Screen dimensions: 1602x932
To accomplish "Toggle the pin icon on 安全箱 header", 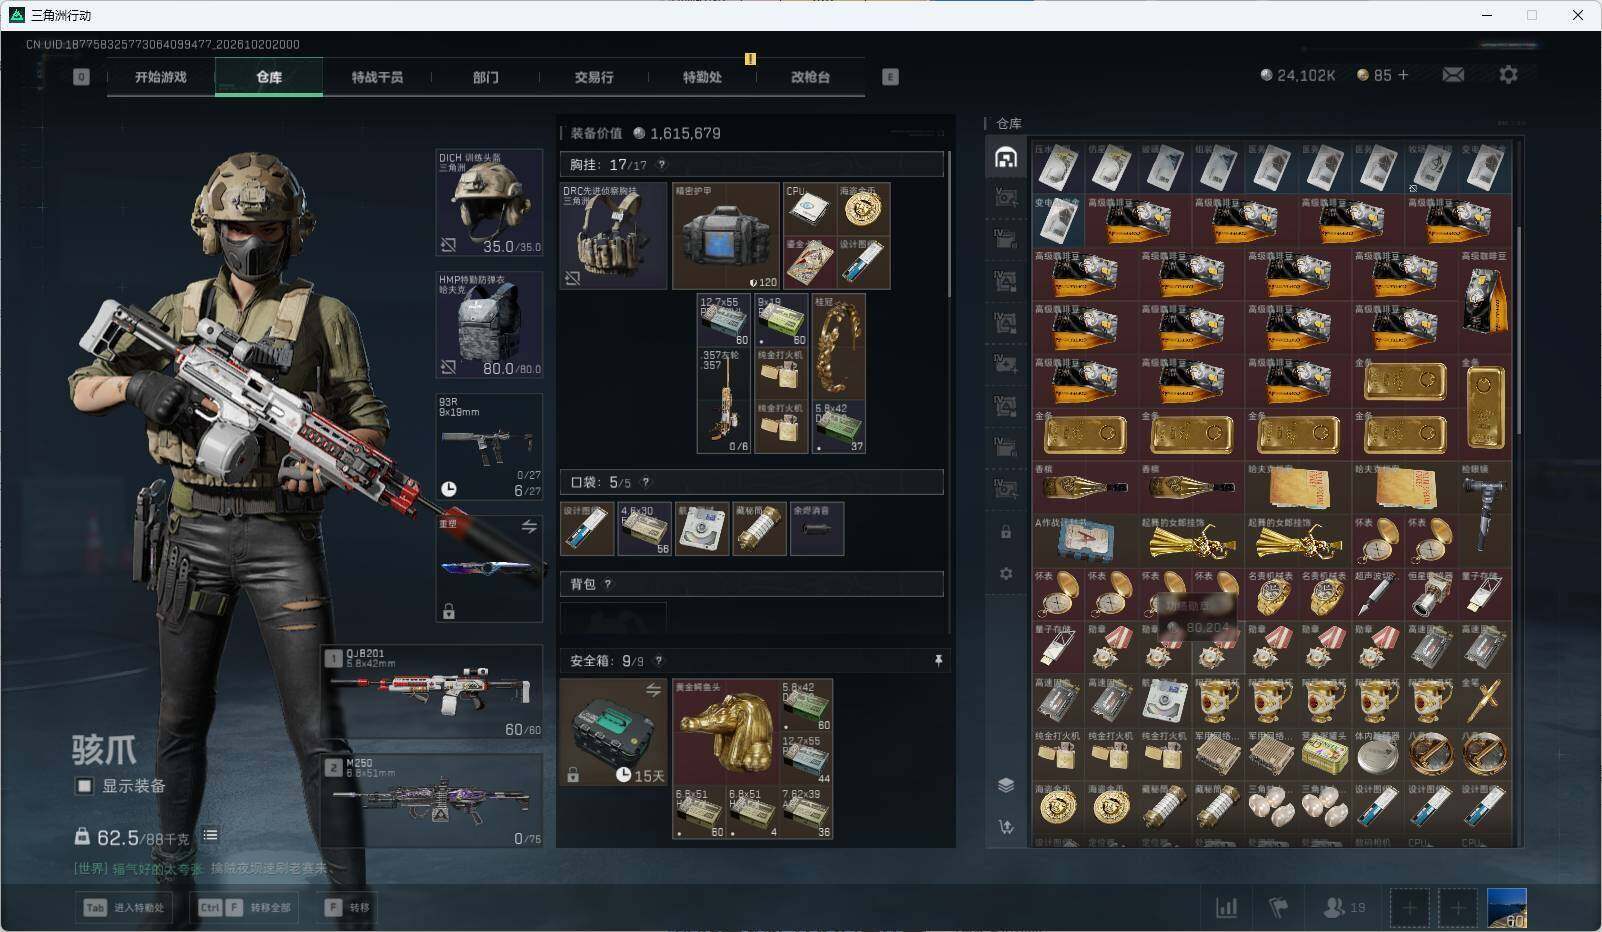I will coord(938,661).
